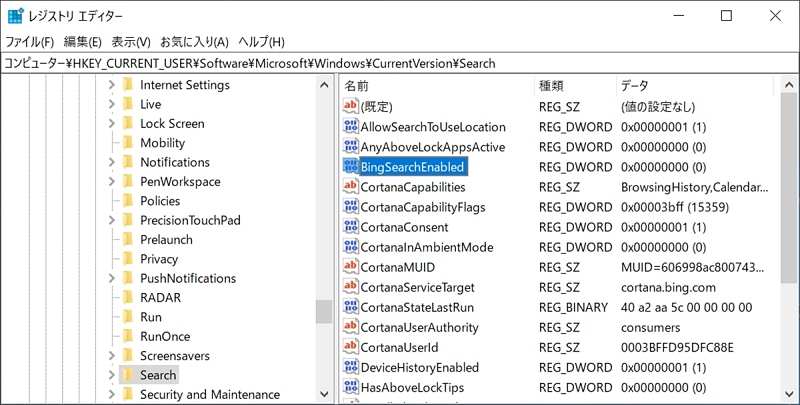The width and height of the screenshot is (800, 405).
Task: Expand the Internet Settings key
Action: click(x=112, y=85)
